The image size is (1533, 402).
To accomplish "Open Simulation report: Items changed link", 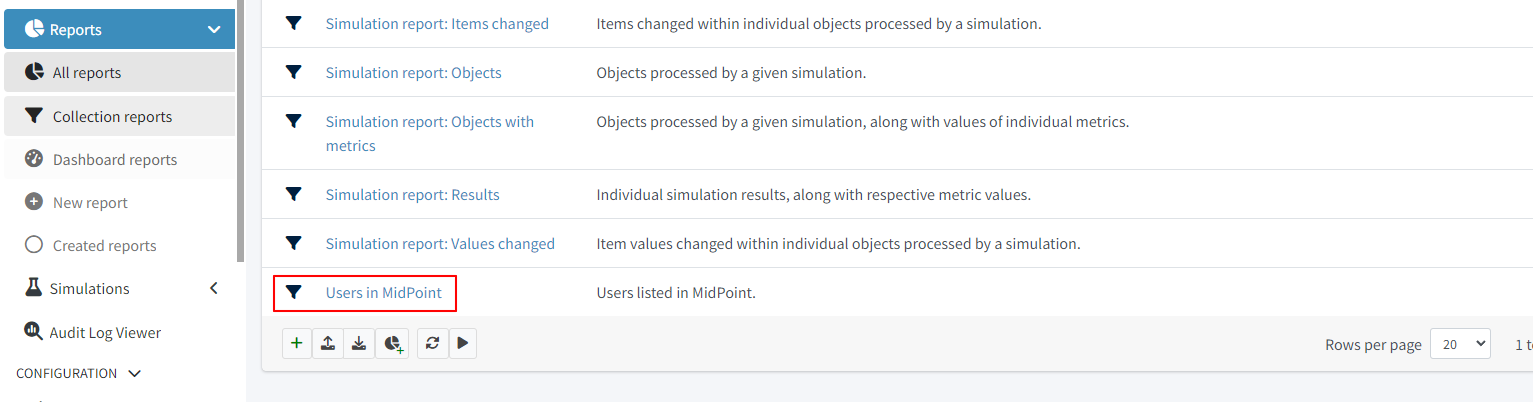I will (437, 23).
